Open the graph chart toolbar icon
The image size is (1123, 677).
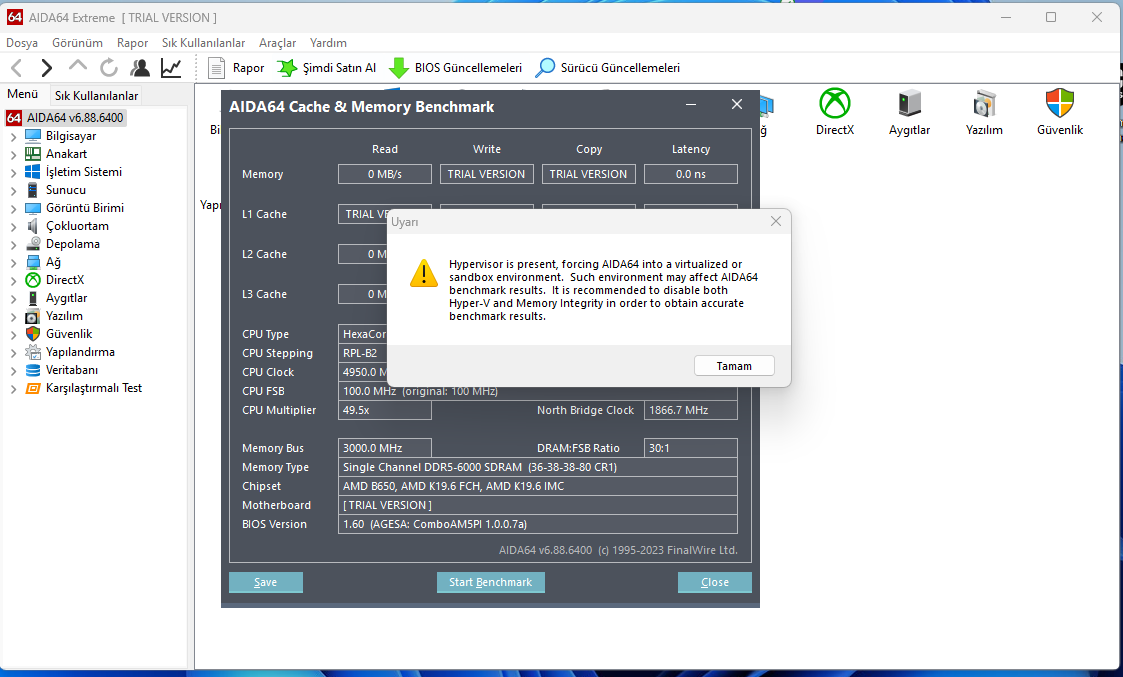pos(171,68)
